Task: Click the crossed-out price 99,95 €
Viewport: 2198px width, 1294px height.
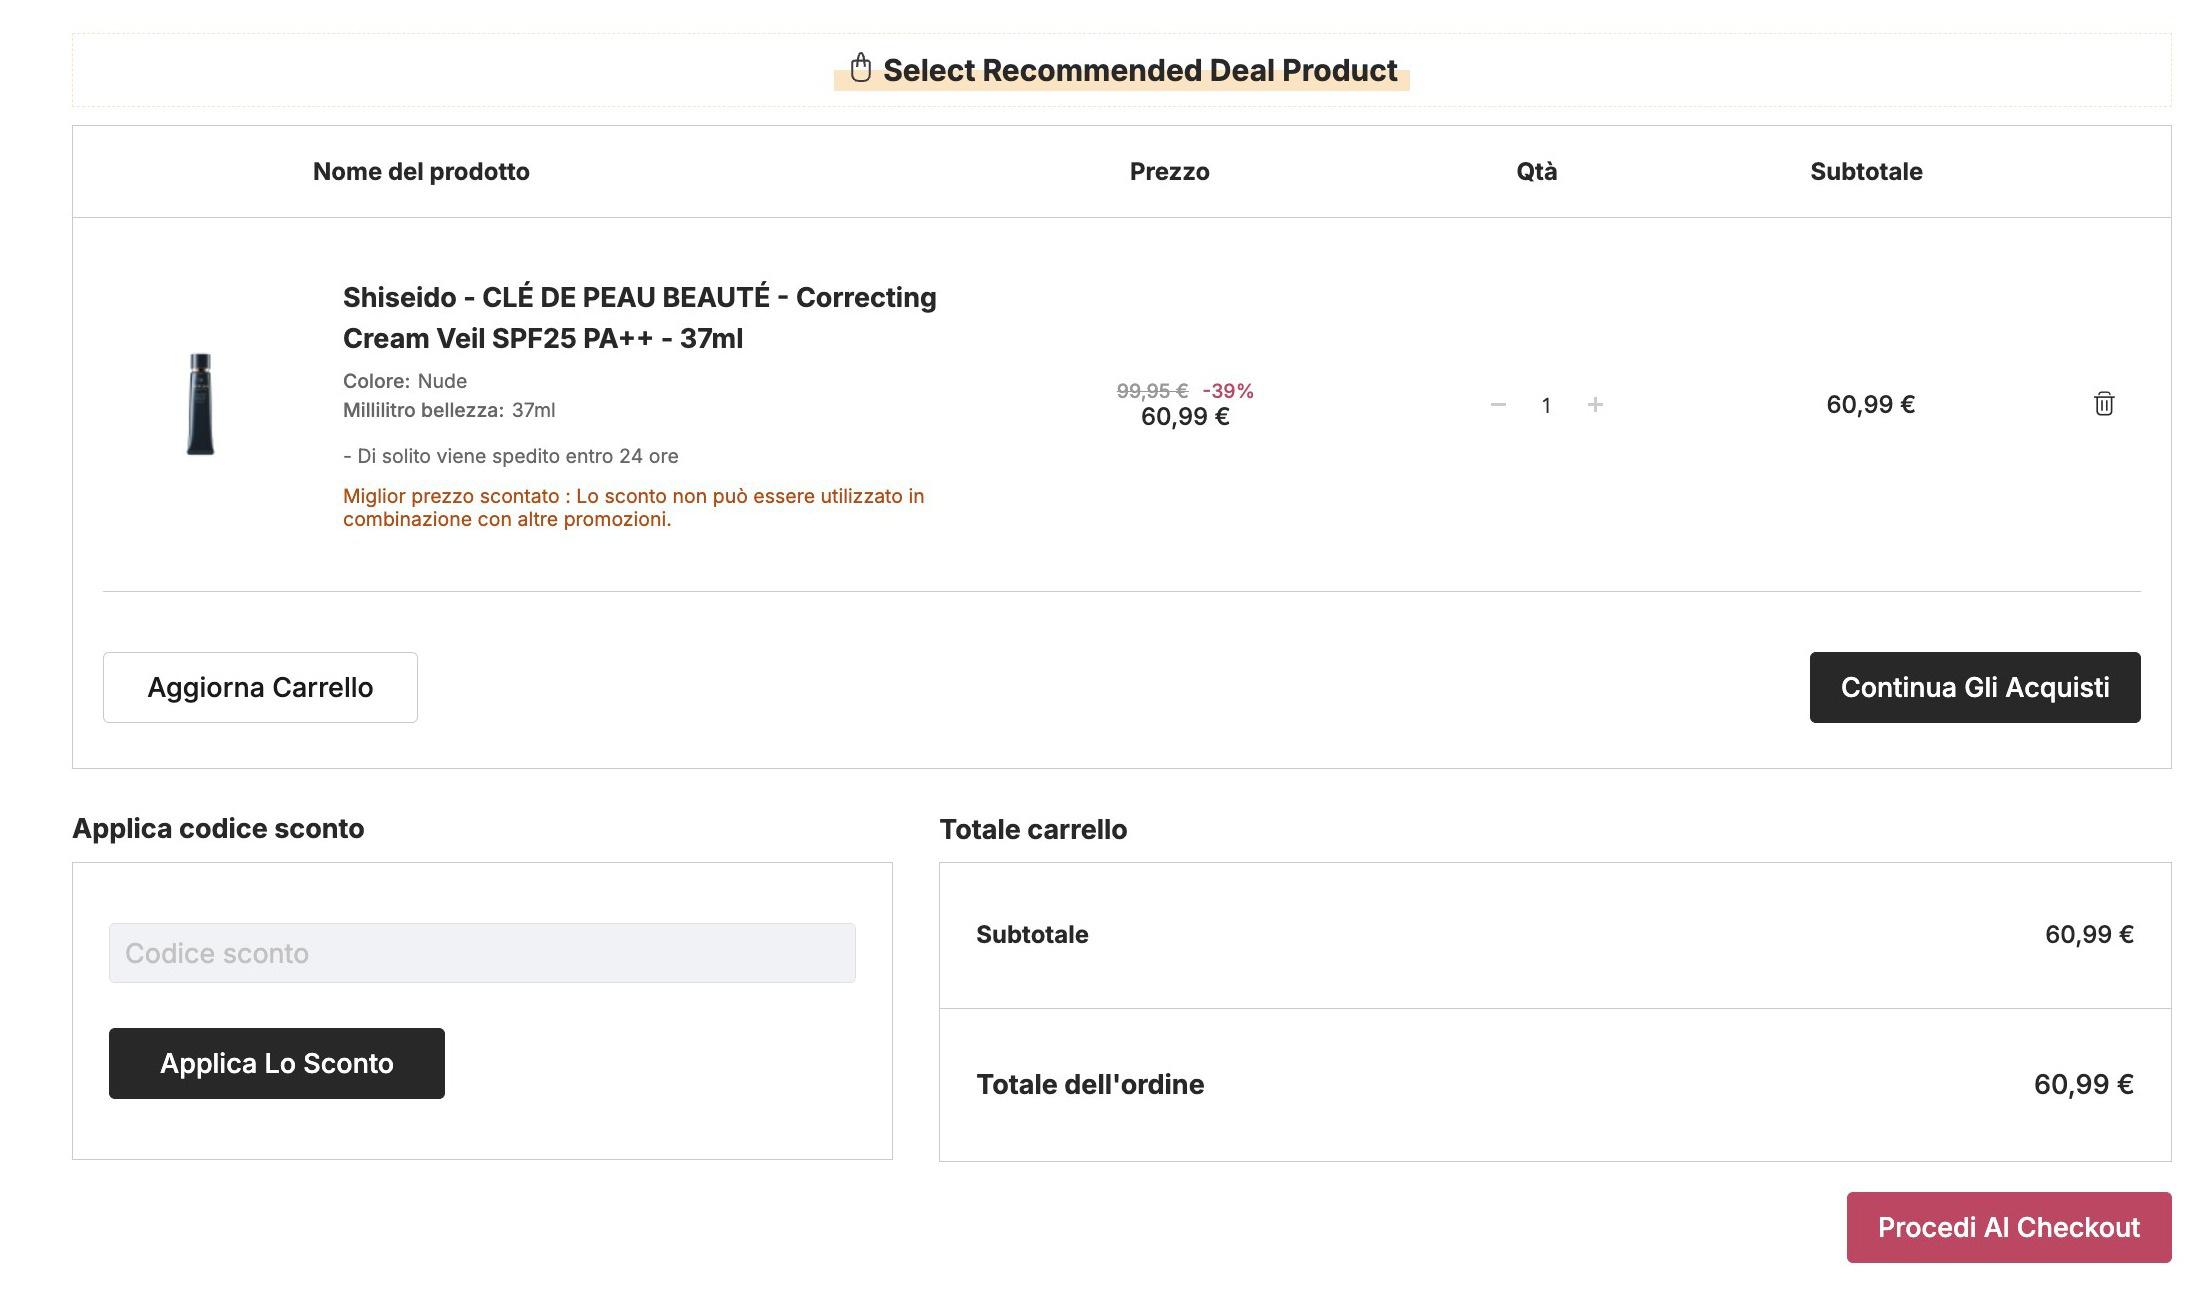Action: point(1152,391)
